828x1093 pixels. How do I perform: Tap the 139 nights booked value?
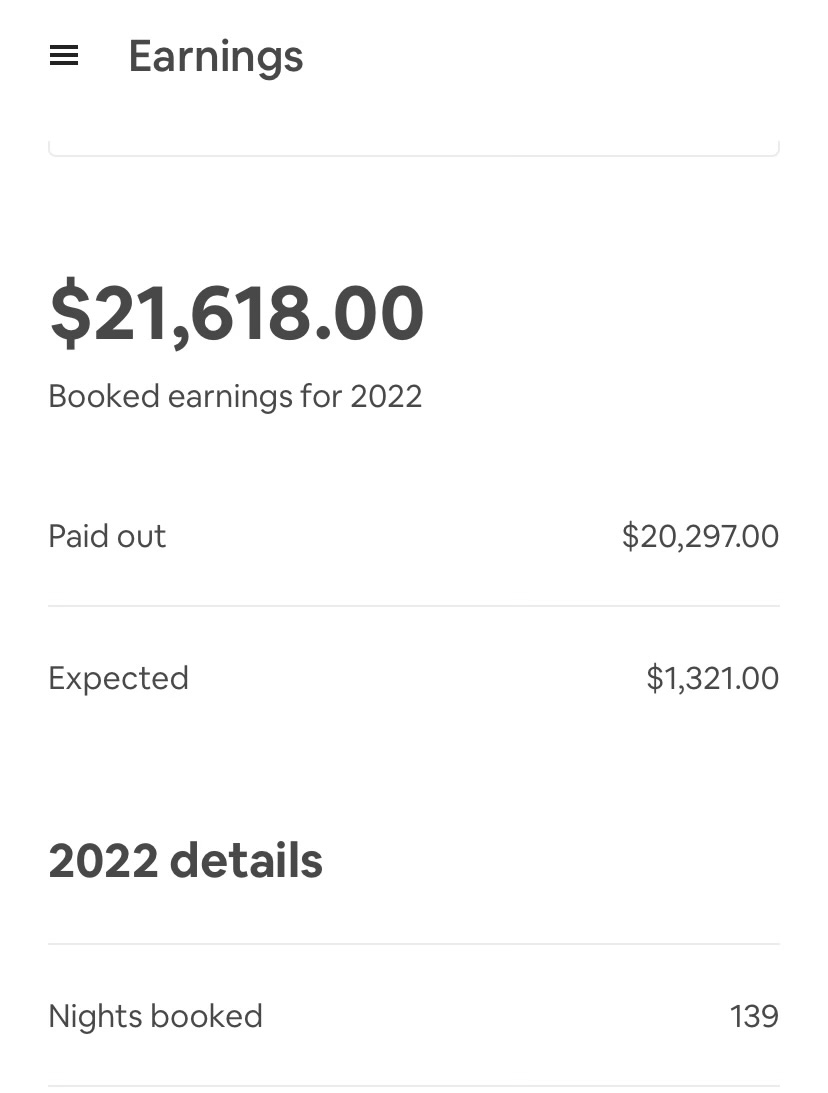(x=754, y=1016)
